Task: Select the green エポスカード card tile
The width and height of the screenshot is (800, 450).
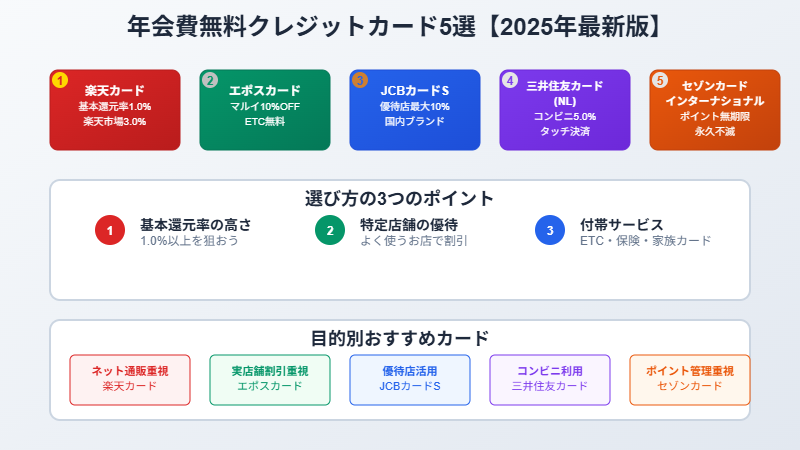Action: (265, 112)
